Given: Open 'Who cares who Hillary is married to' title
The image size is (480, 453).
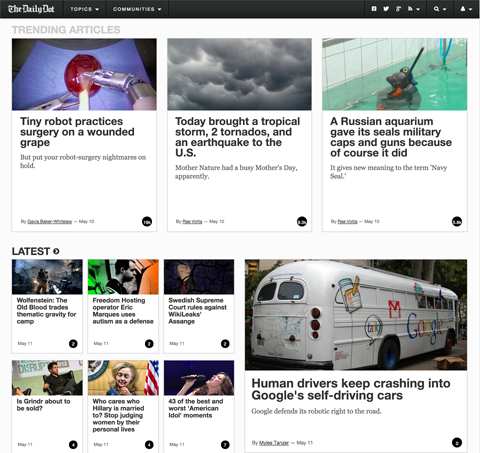Looking at the screenshot, I should [118, 415].
